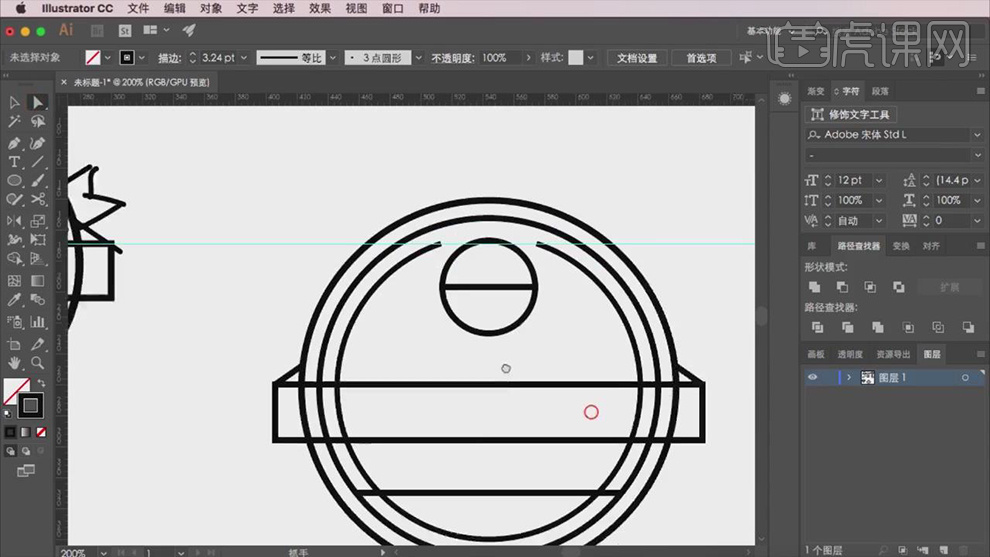Viewport: 990px width, 557px height.
Task: Switch to the 段落 tab
Action: point(880,92)
